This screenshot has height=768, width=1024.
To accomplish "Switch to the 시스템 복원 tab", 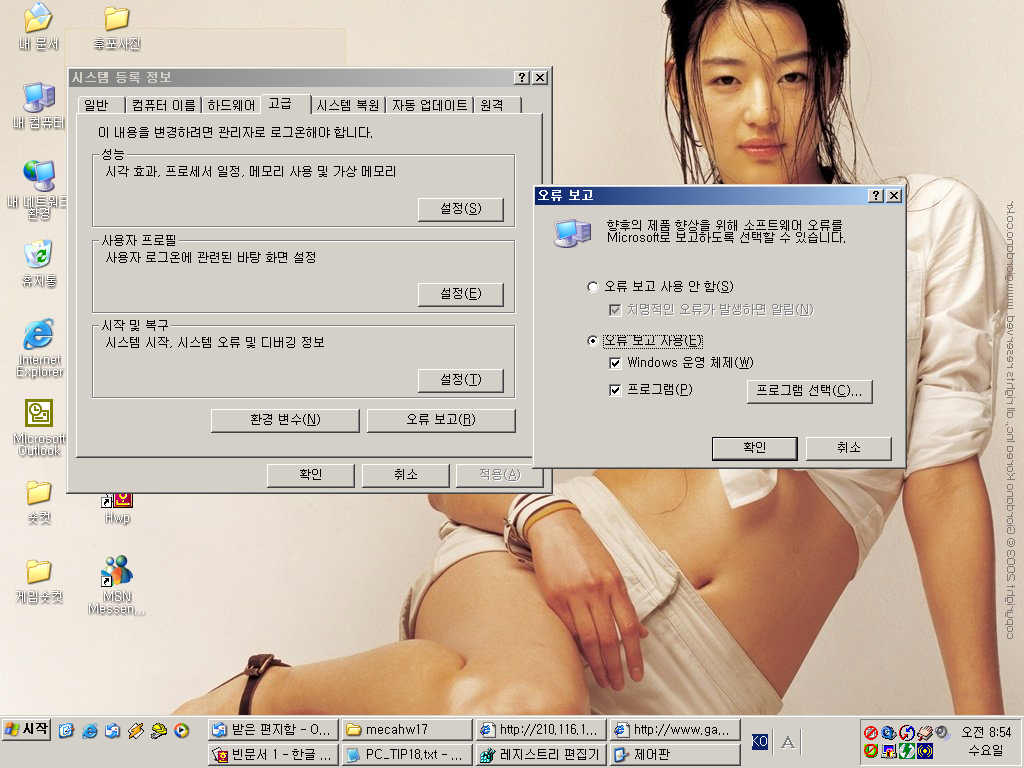I will click(x=347, y=105).
